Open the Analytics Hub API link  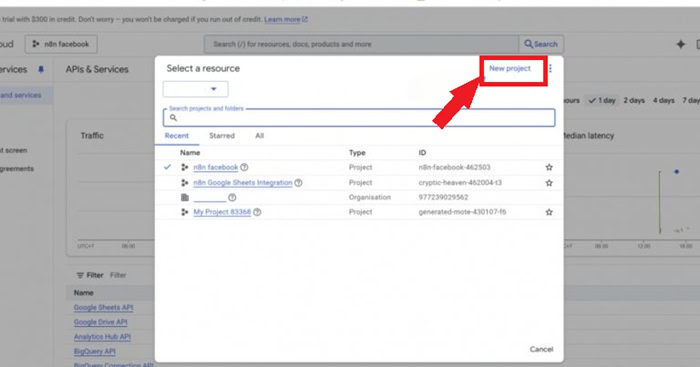(x=102, y=337)
